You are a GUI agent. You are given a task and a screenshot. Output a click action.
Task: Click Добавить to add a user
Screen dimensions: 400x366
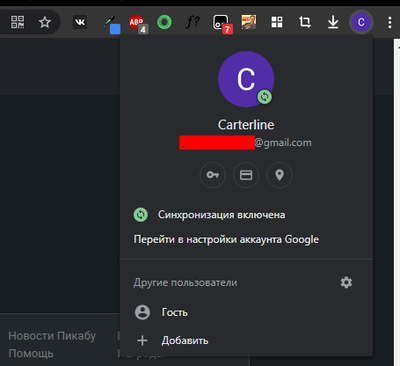click(x=246, y=341)
